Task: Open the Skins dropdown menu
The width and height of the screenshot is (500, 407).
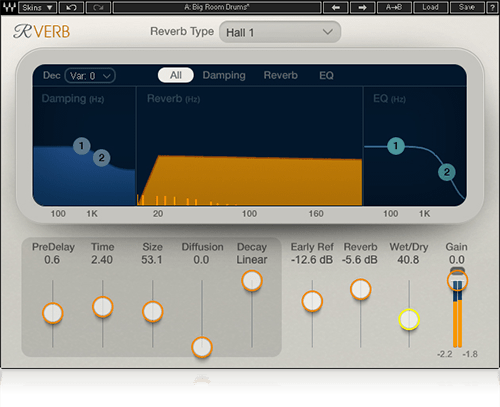Action: click(x=38, y=7)
